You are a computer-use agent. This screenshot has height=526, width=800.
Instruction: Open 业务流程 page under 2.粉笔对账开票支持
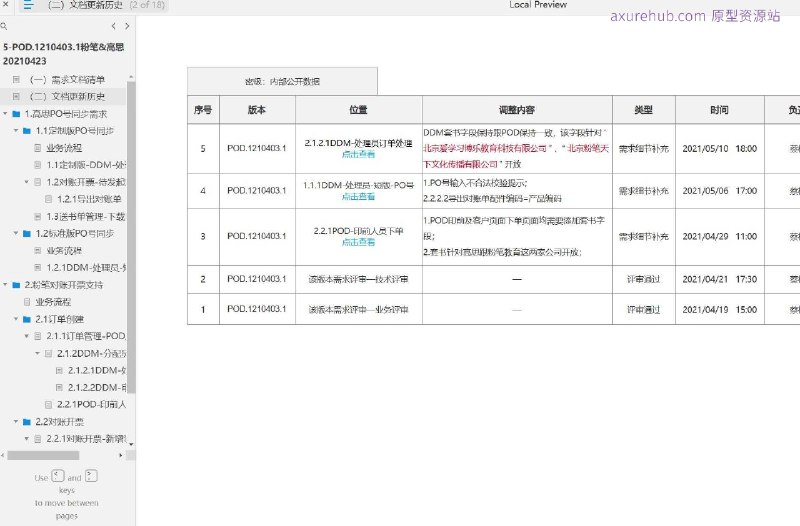pyautogui.click(x=53, y=302)
